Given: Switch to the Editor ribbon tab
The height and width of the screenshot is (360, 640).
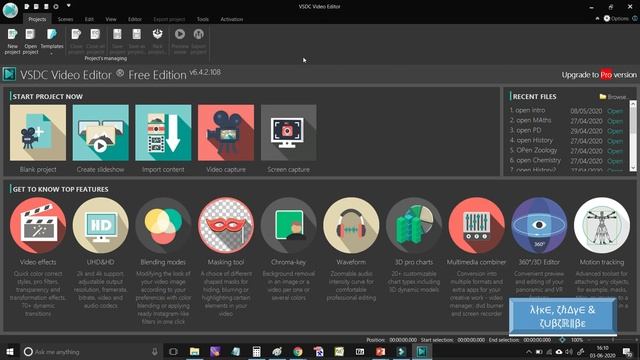Looking at the screenshot, I should coord(135,19).
